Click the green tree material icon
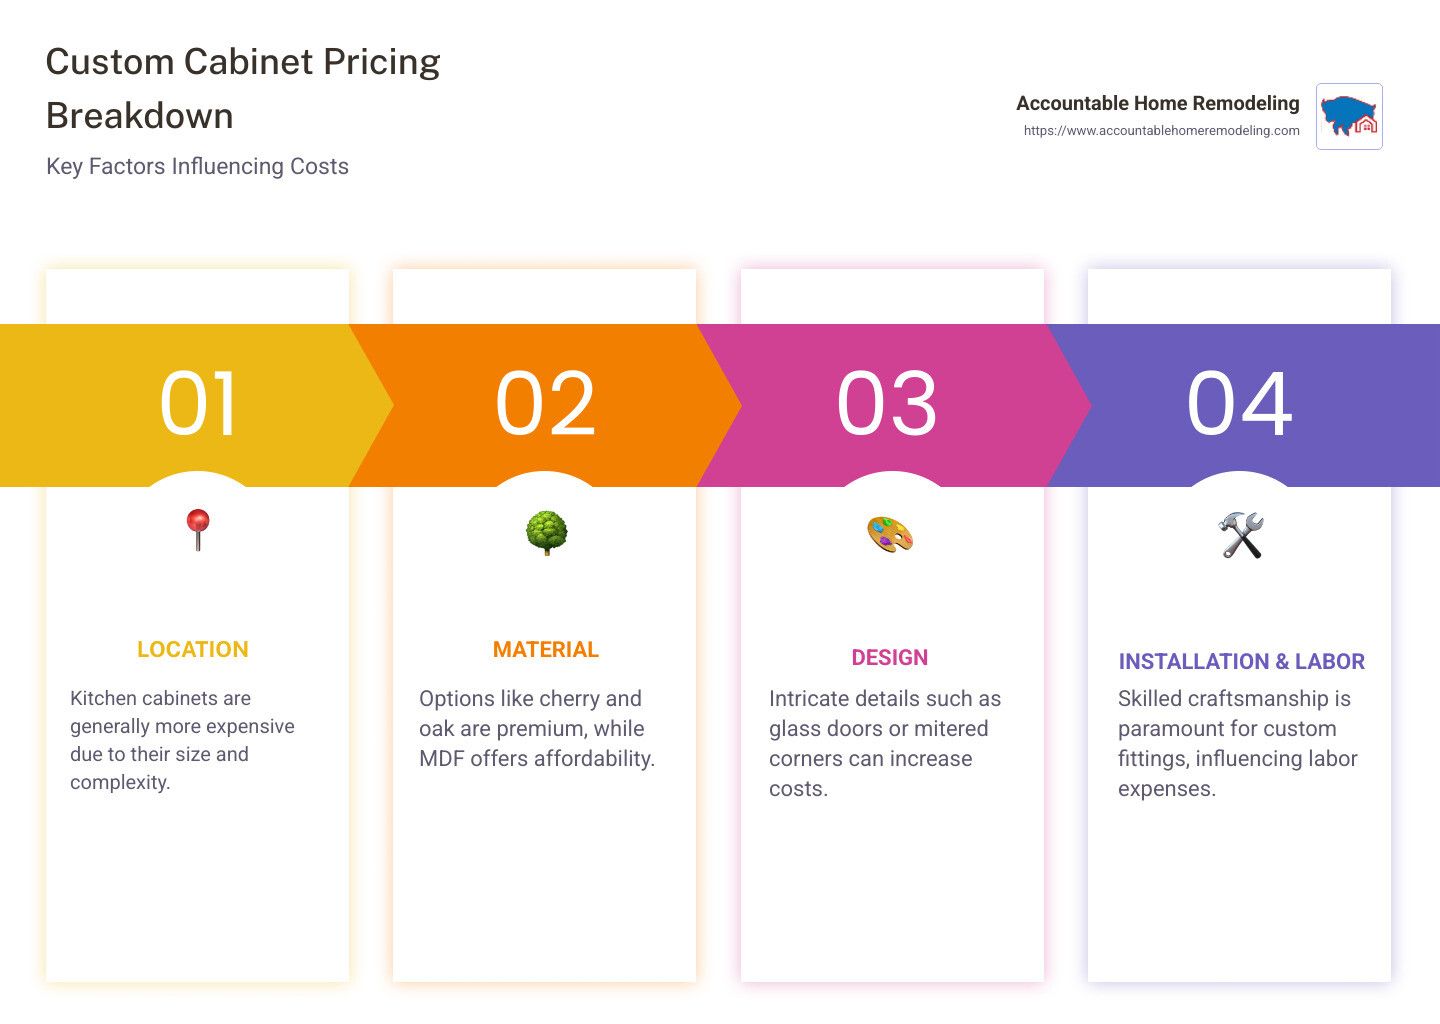This screenshot has height=1024, width=1440. pyautogui.click(x=546, y=533)
